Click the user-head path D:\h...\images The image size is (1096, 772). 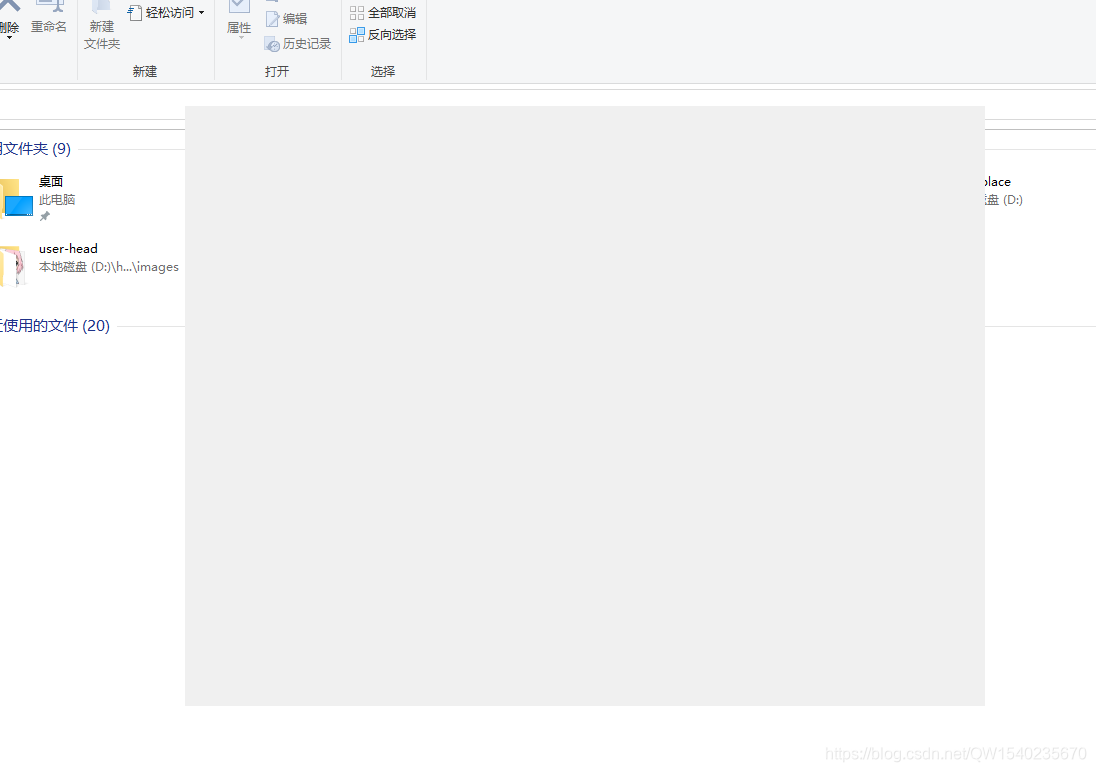click(108, 267)
